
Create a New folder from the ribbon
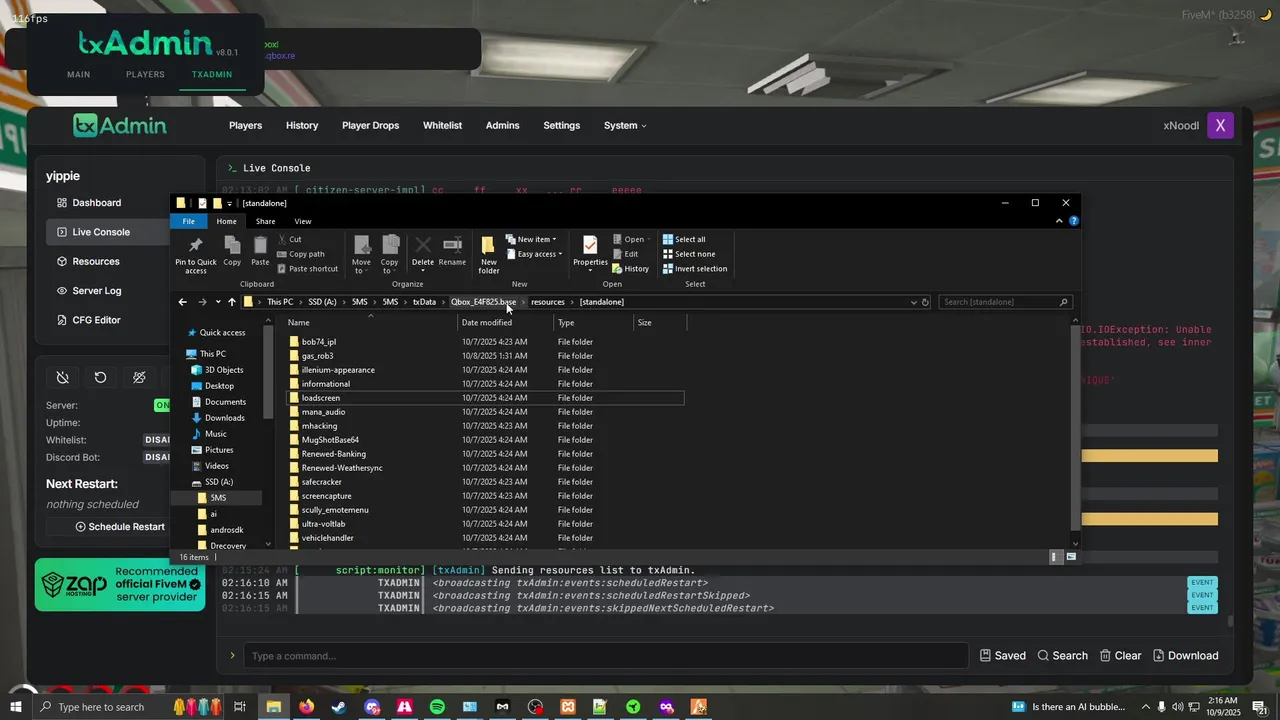(488, 255)
